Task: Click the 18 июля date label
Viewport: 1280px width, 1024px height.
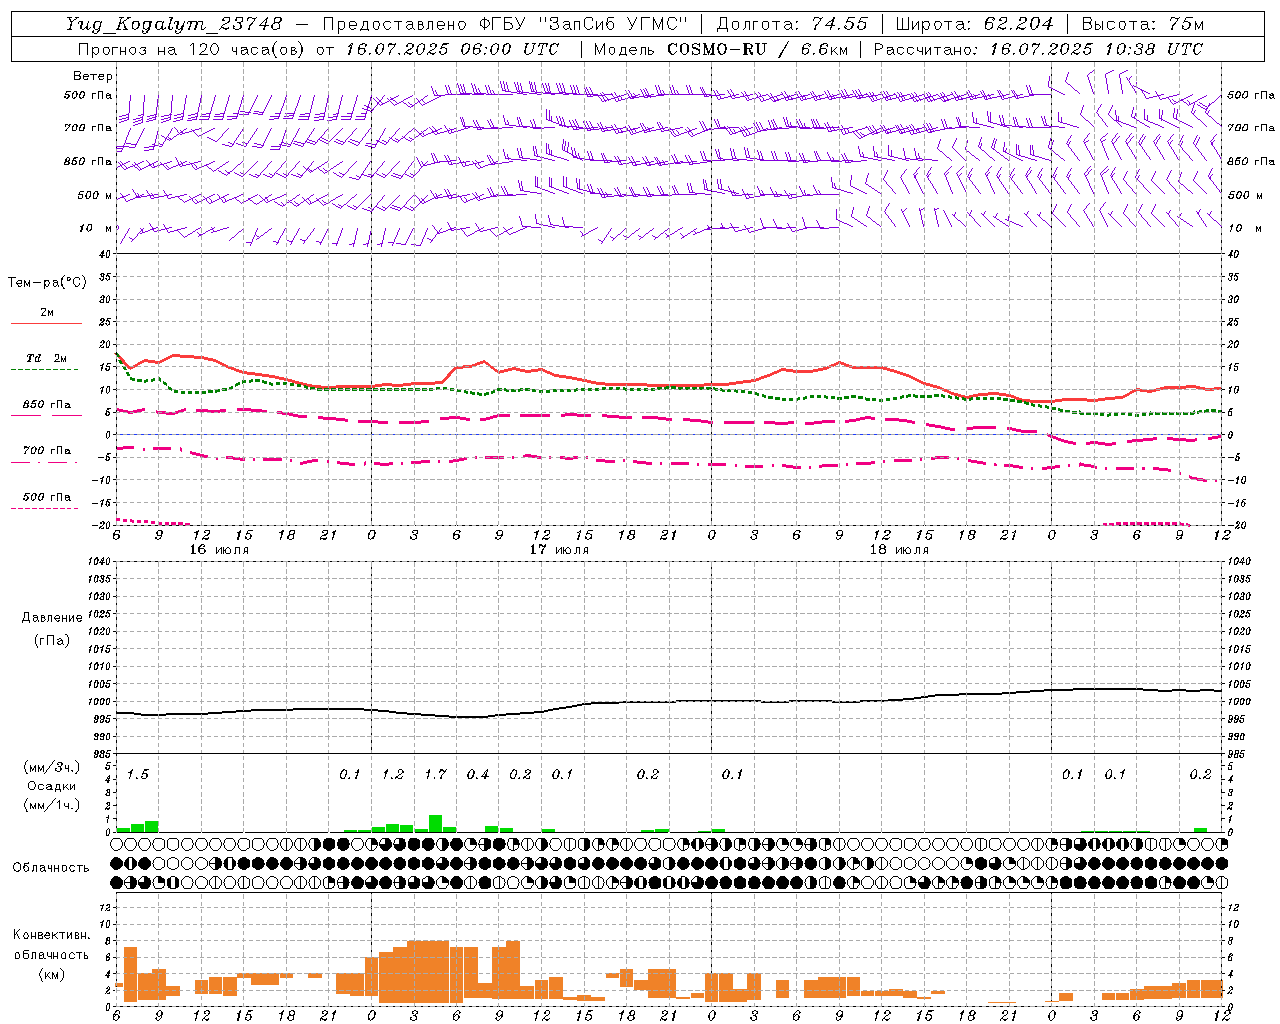Action: click(x=899, y=549)
